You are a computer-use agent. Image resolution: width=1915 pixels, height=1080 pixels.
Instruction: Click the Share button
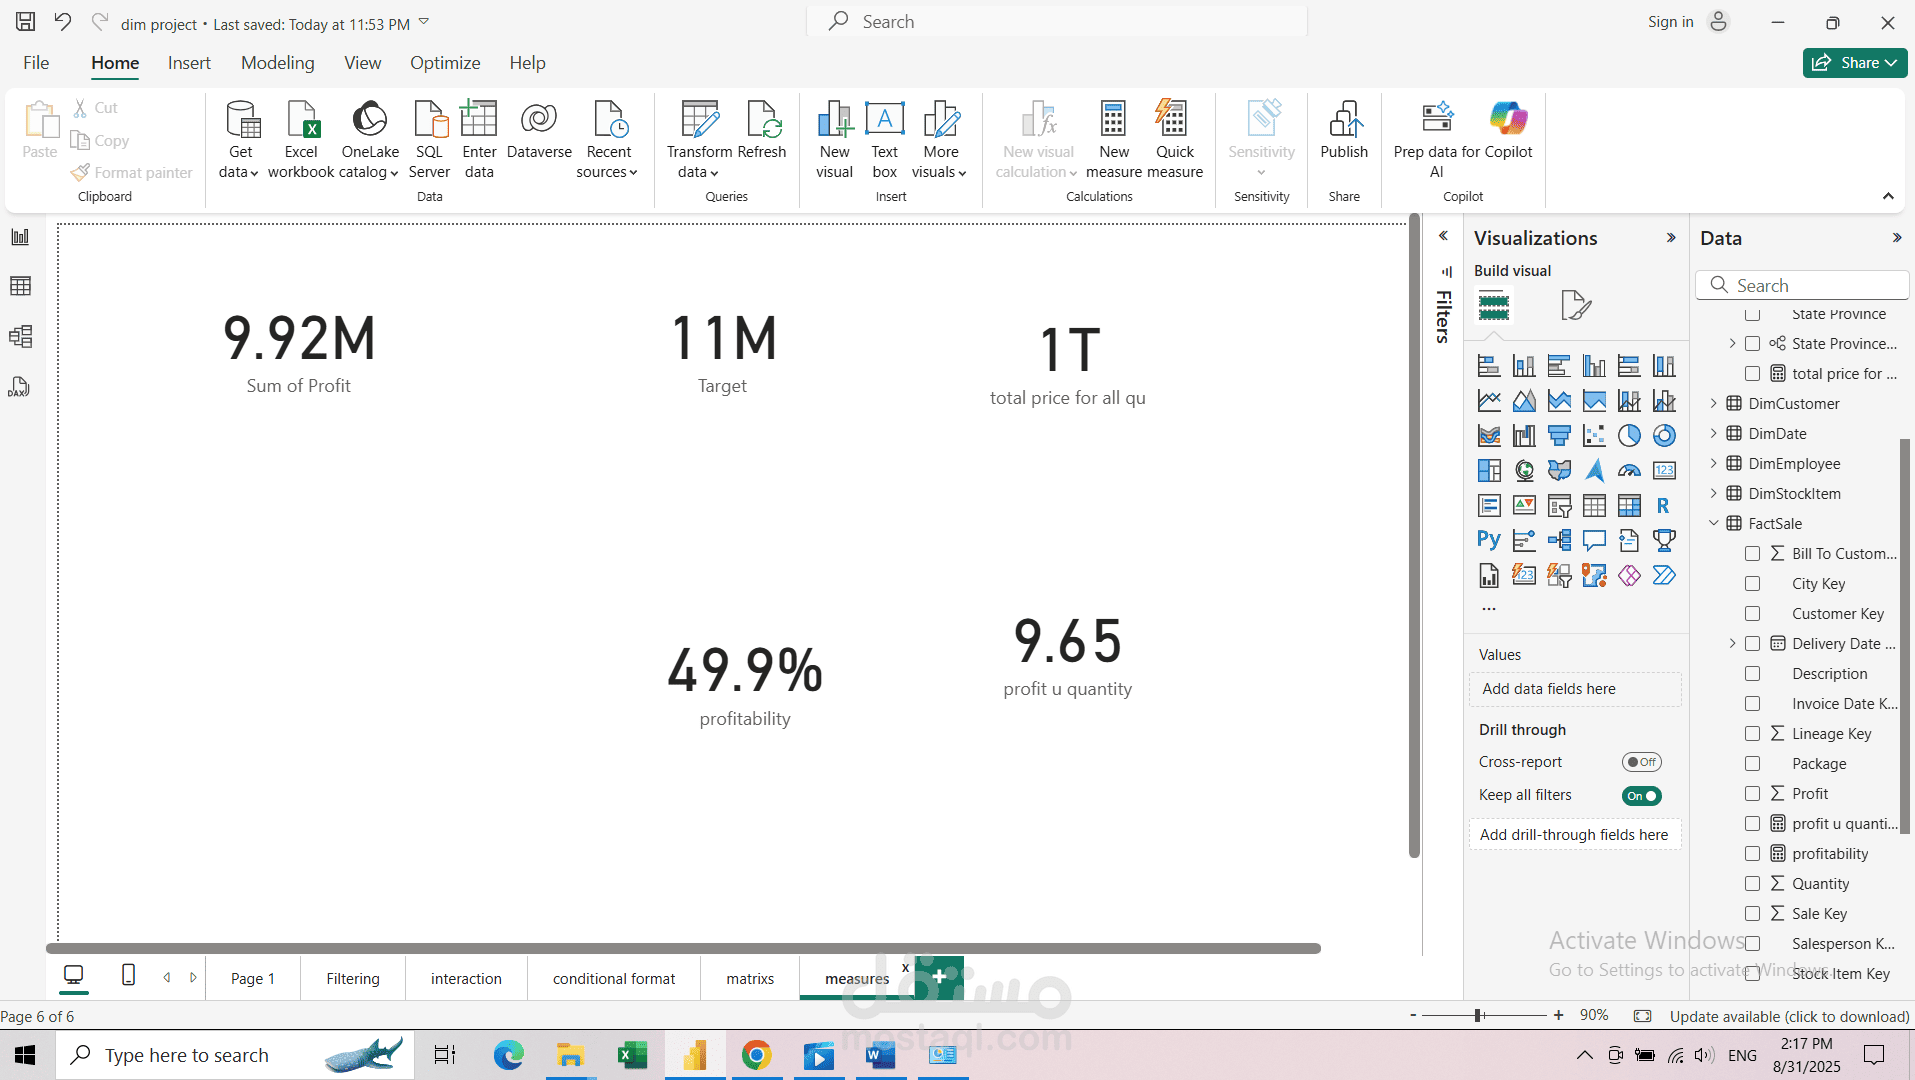1855,63
